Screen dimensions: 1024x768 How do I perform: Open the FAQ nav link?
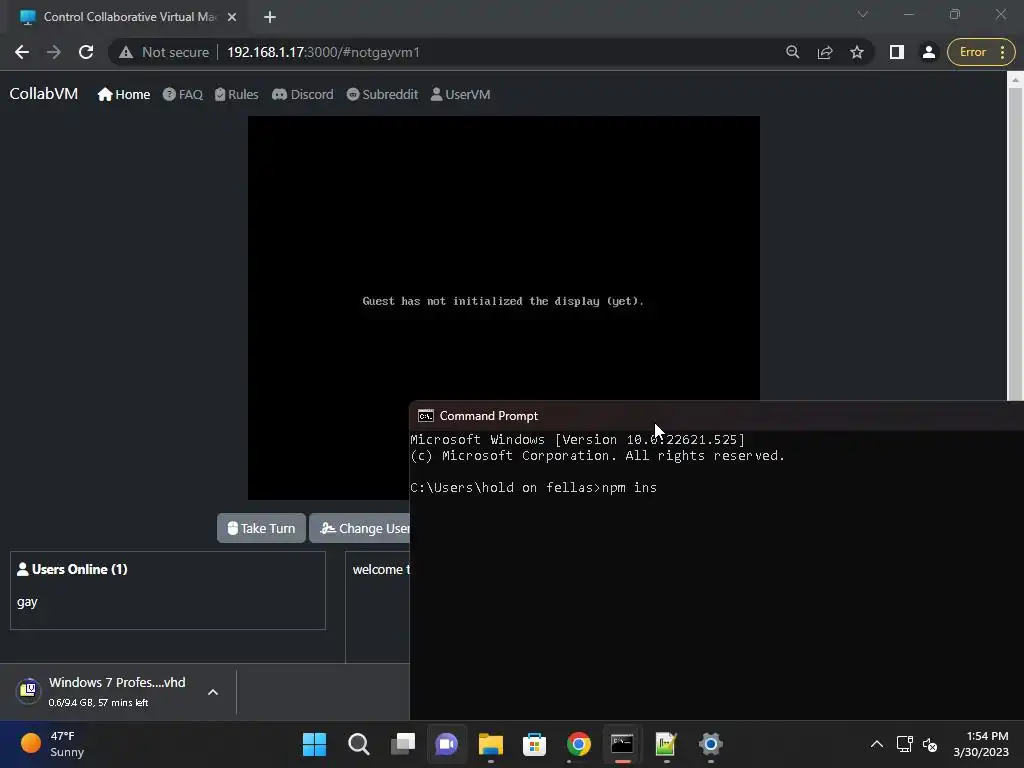tap(183, 95)
